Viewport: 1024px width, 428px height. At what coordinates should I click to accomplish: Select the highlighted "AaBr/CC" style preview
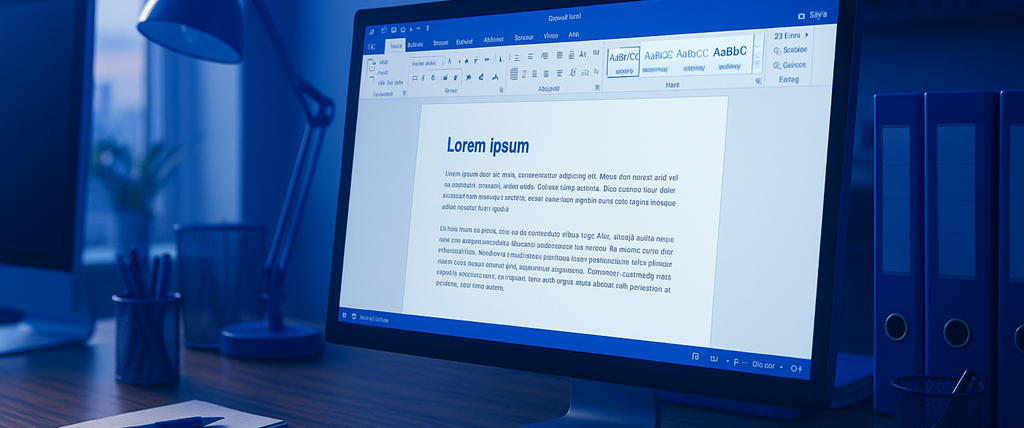pyautogui.click(x=625, y=55)
